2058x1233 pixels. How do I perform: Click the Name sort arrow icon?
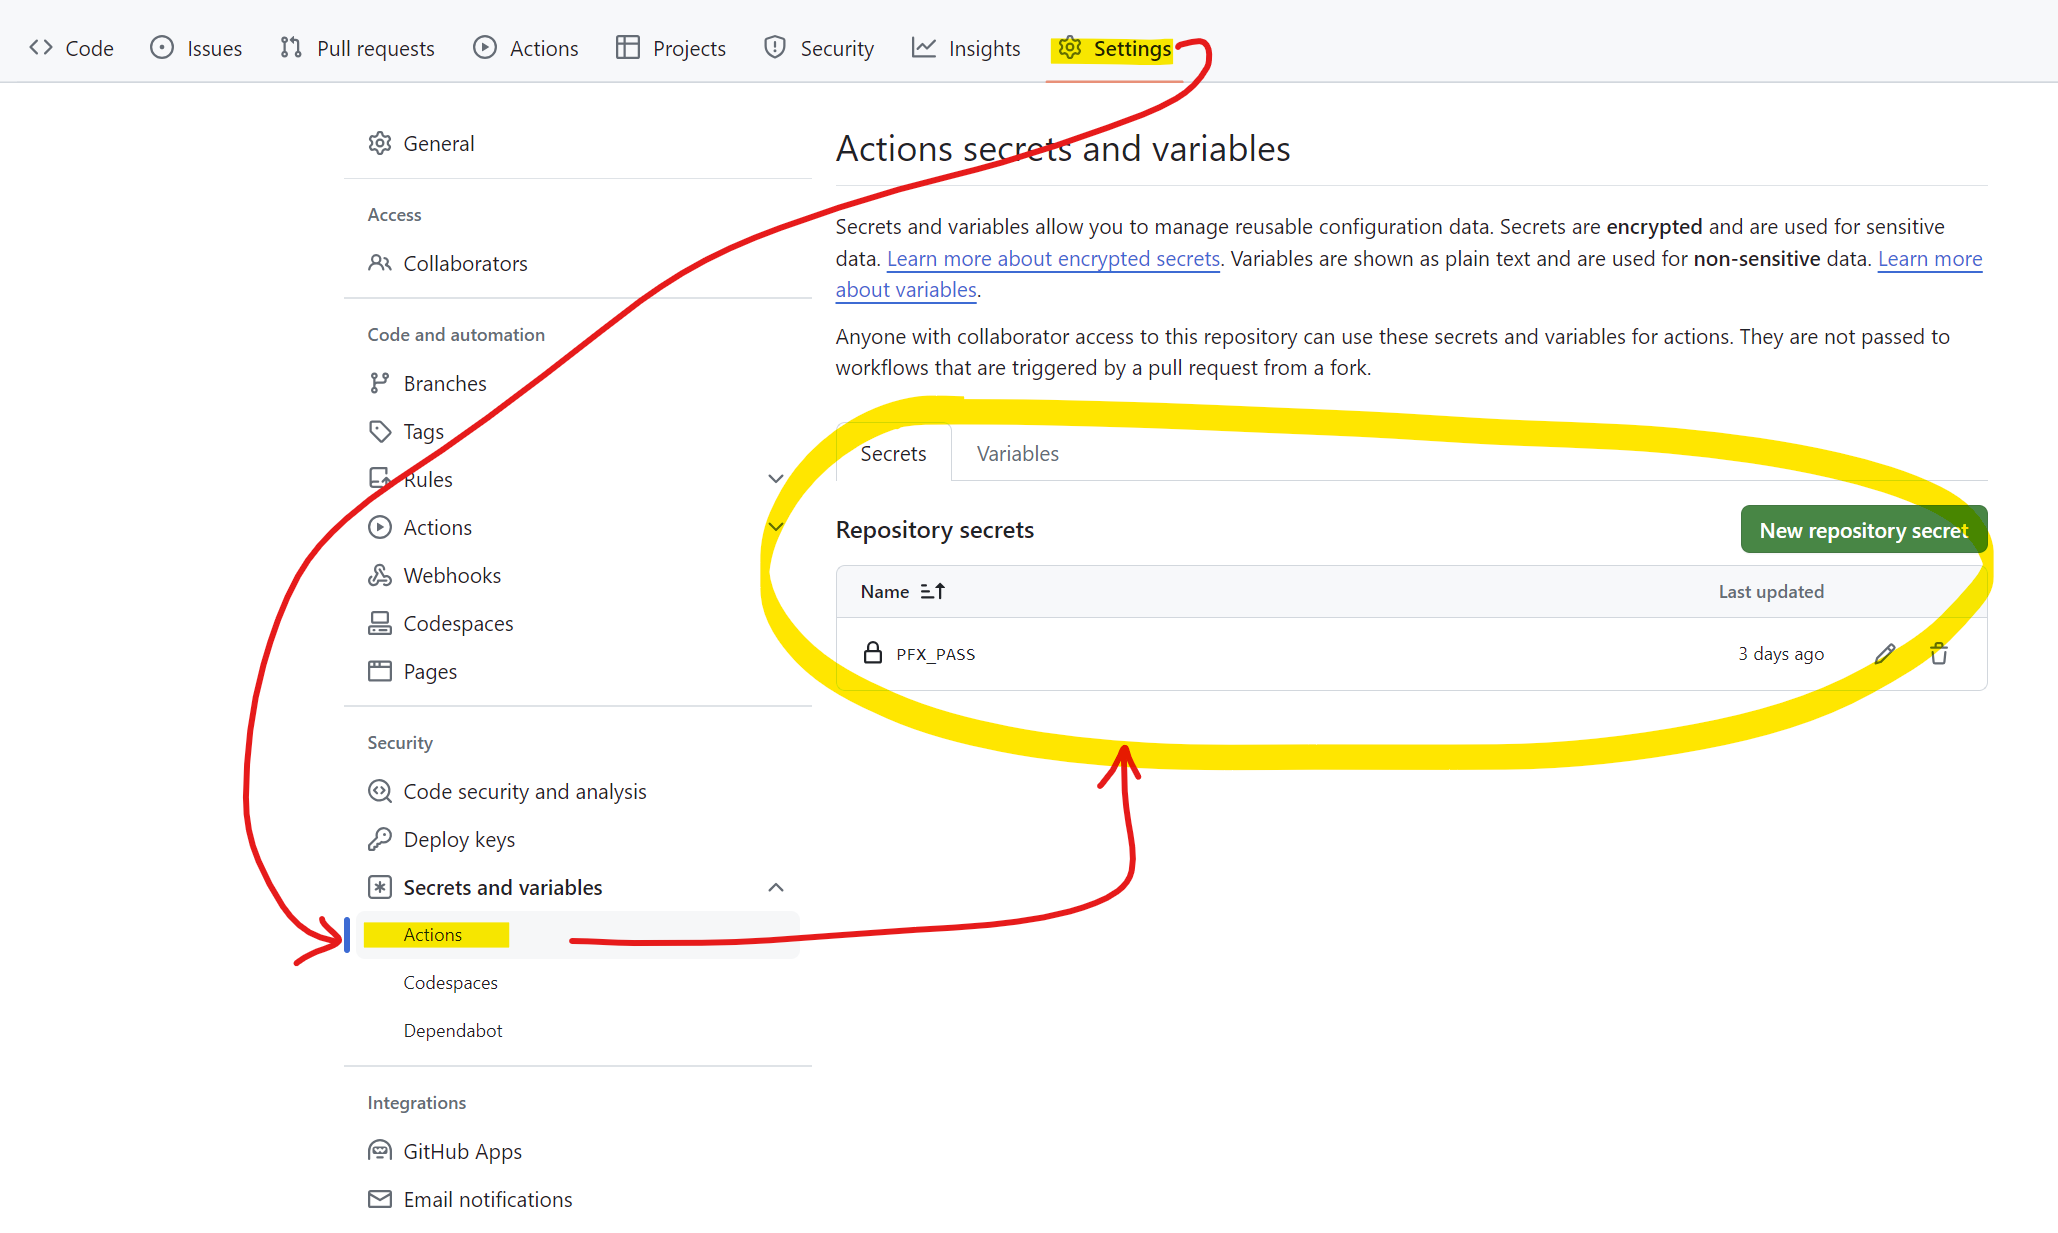(x=932, y=592)
